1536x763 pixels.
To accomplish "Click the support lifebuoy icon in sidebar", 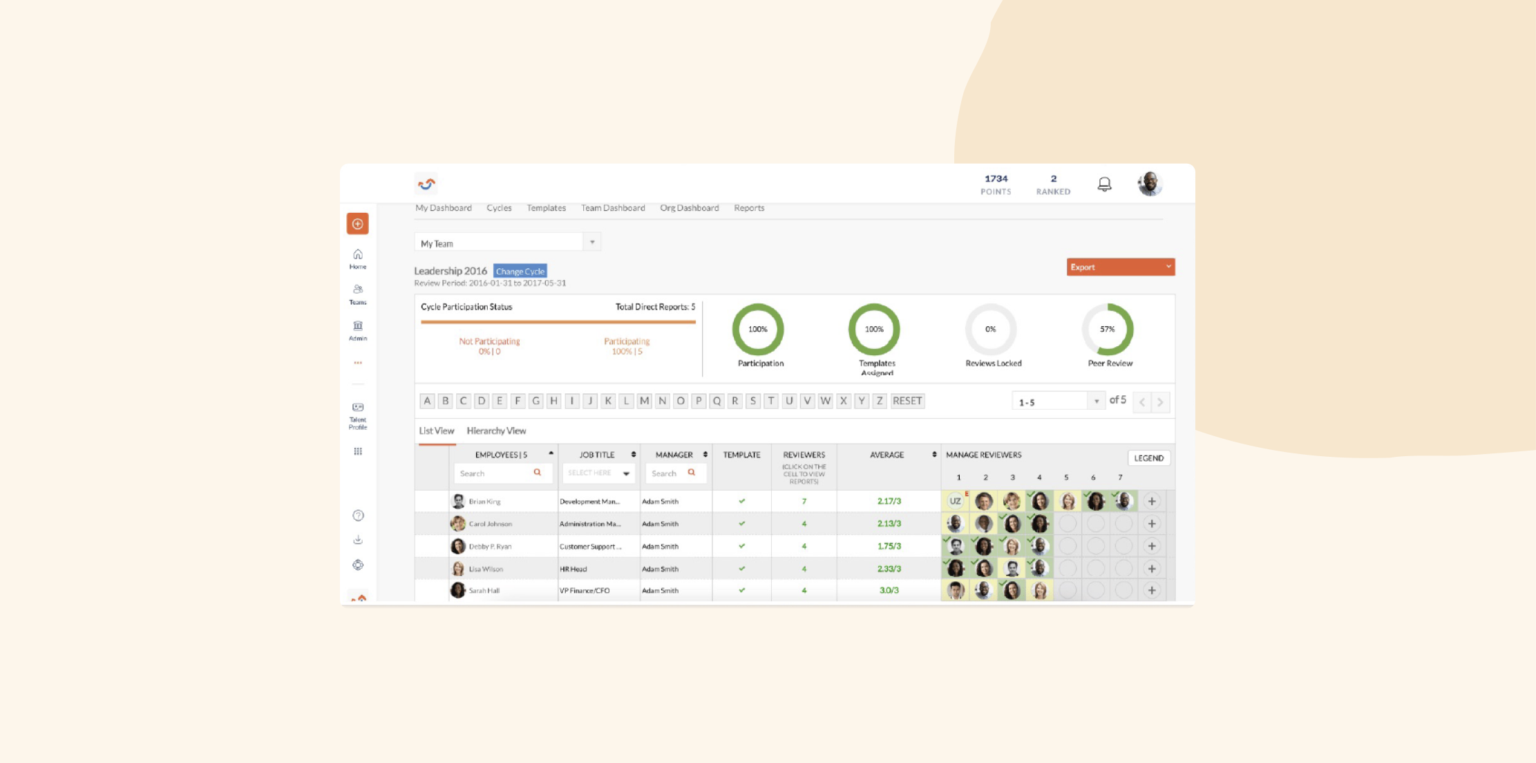I will pos(357,565).
